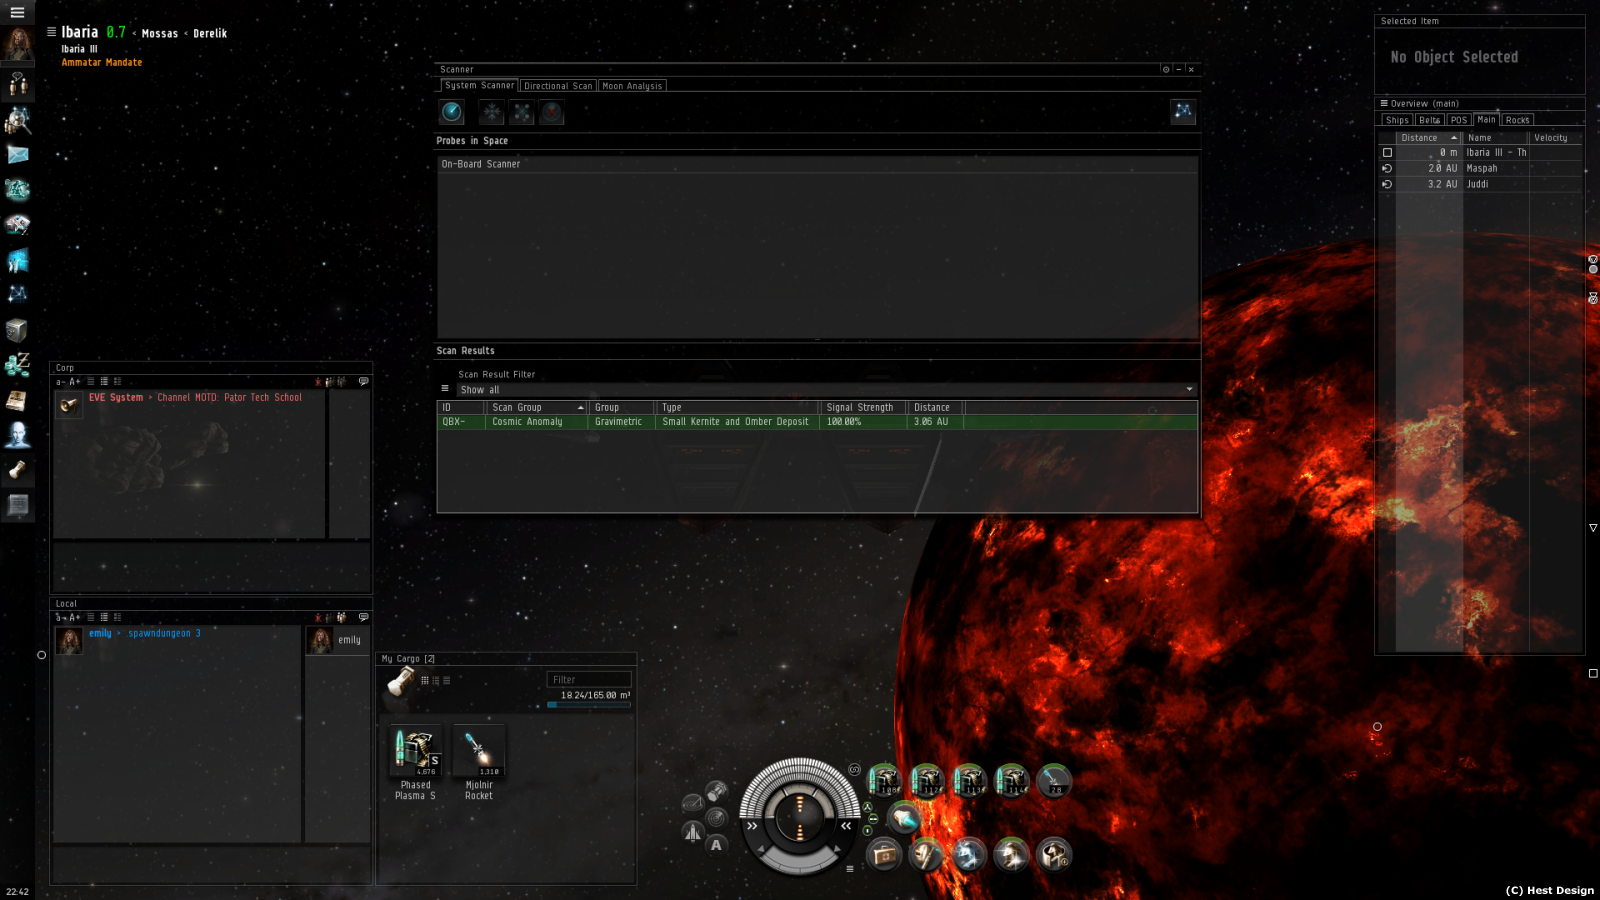
Task: Open the Inventory cube icon in Neocom
Action: coord(17,329)
